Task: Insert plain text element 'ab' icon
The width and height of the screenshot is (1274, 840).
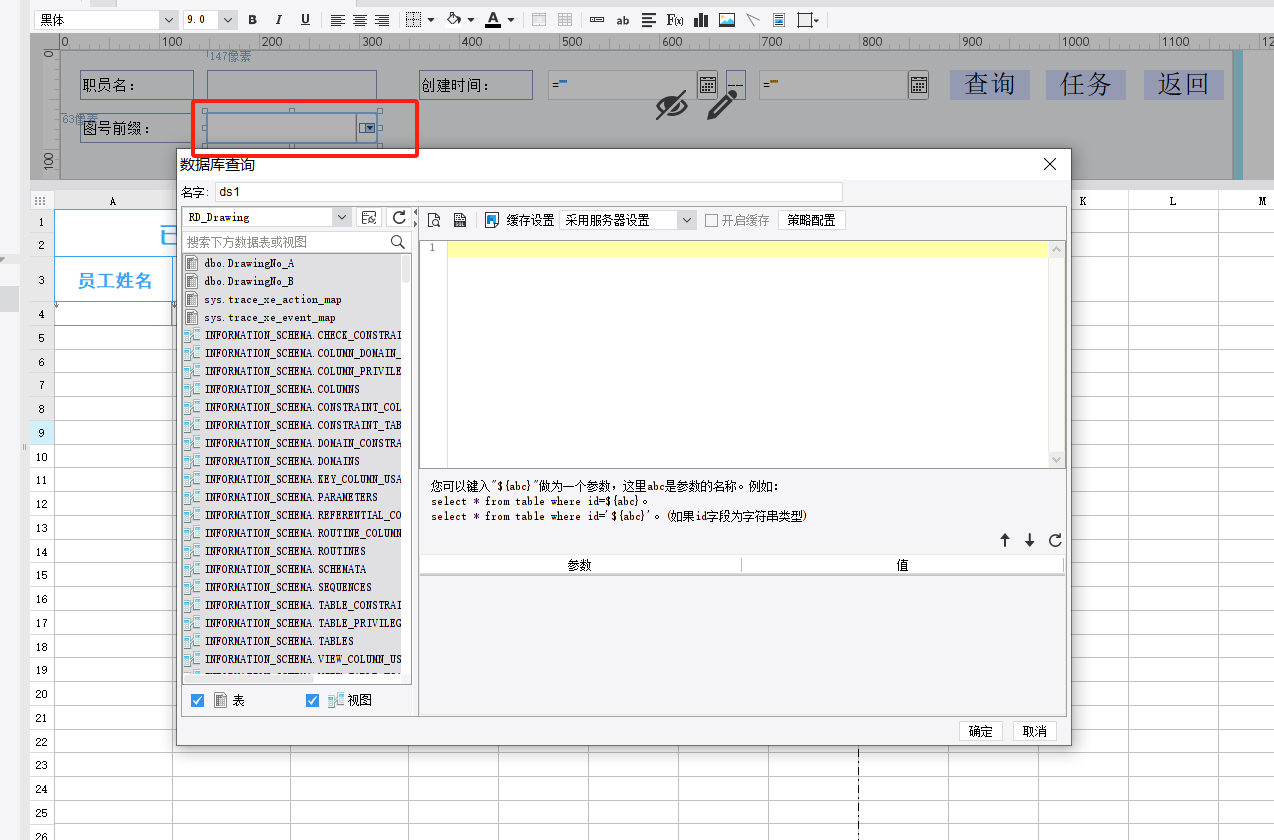Action: pyautogui.click(x=623, y=20)
